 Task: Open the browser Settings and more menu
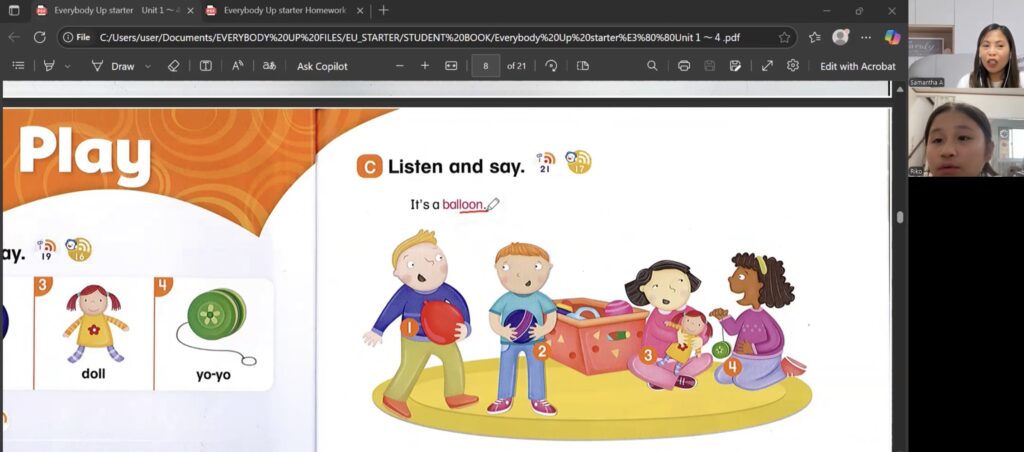(865, 37)
